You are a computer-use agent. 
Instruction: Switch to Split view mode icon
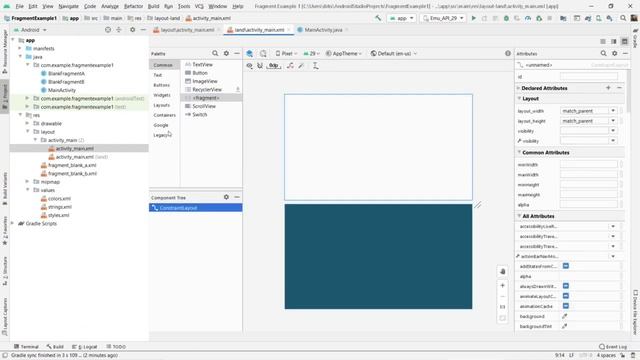(613, 41)
